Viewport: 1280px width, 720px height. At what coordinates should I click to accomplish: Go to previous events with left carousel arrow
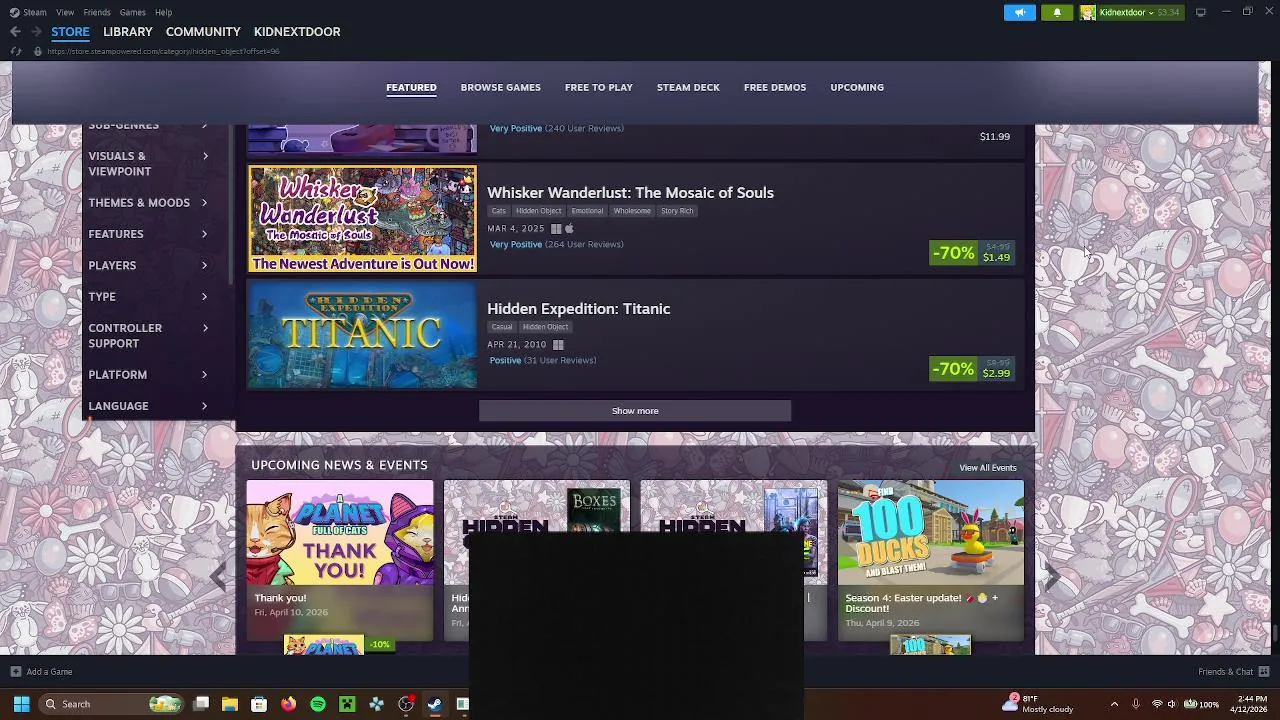(x=219, y=575)
